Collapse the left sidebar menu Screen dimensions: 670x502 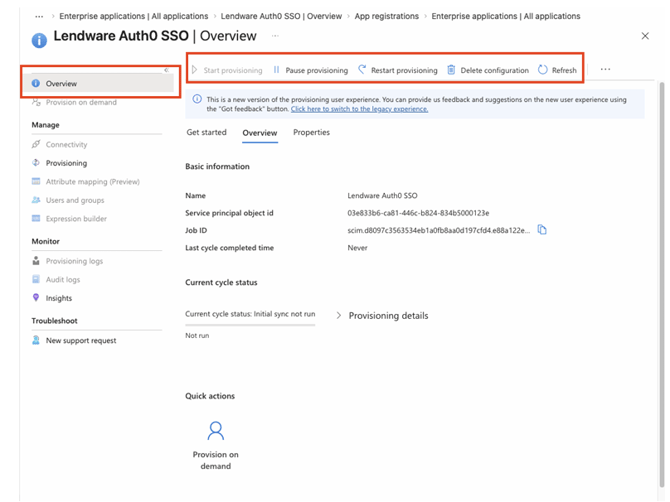166,70
